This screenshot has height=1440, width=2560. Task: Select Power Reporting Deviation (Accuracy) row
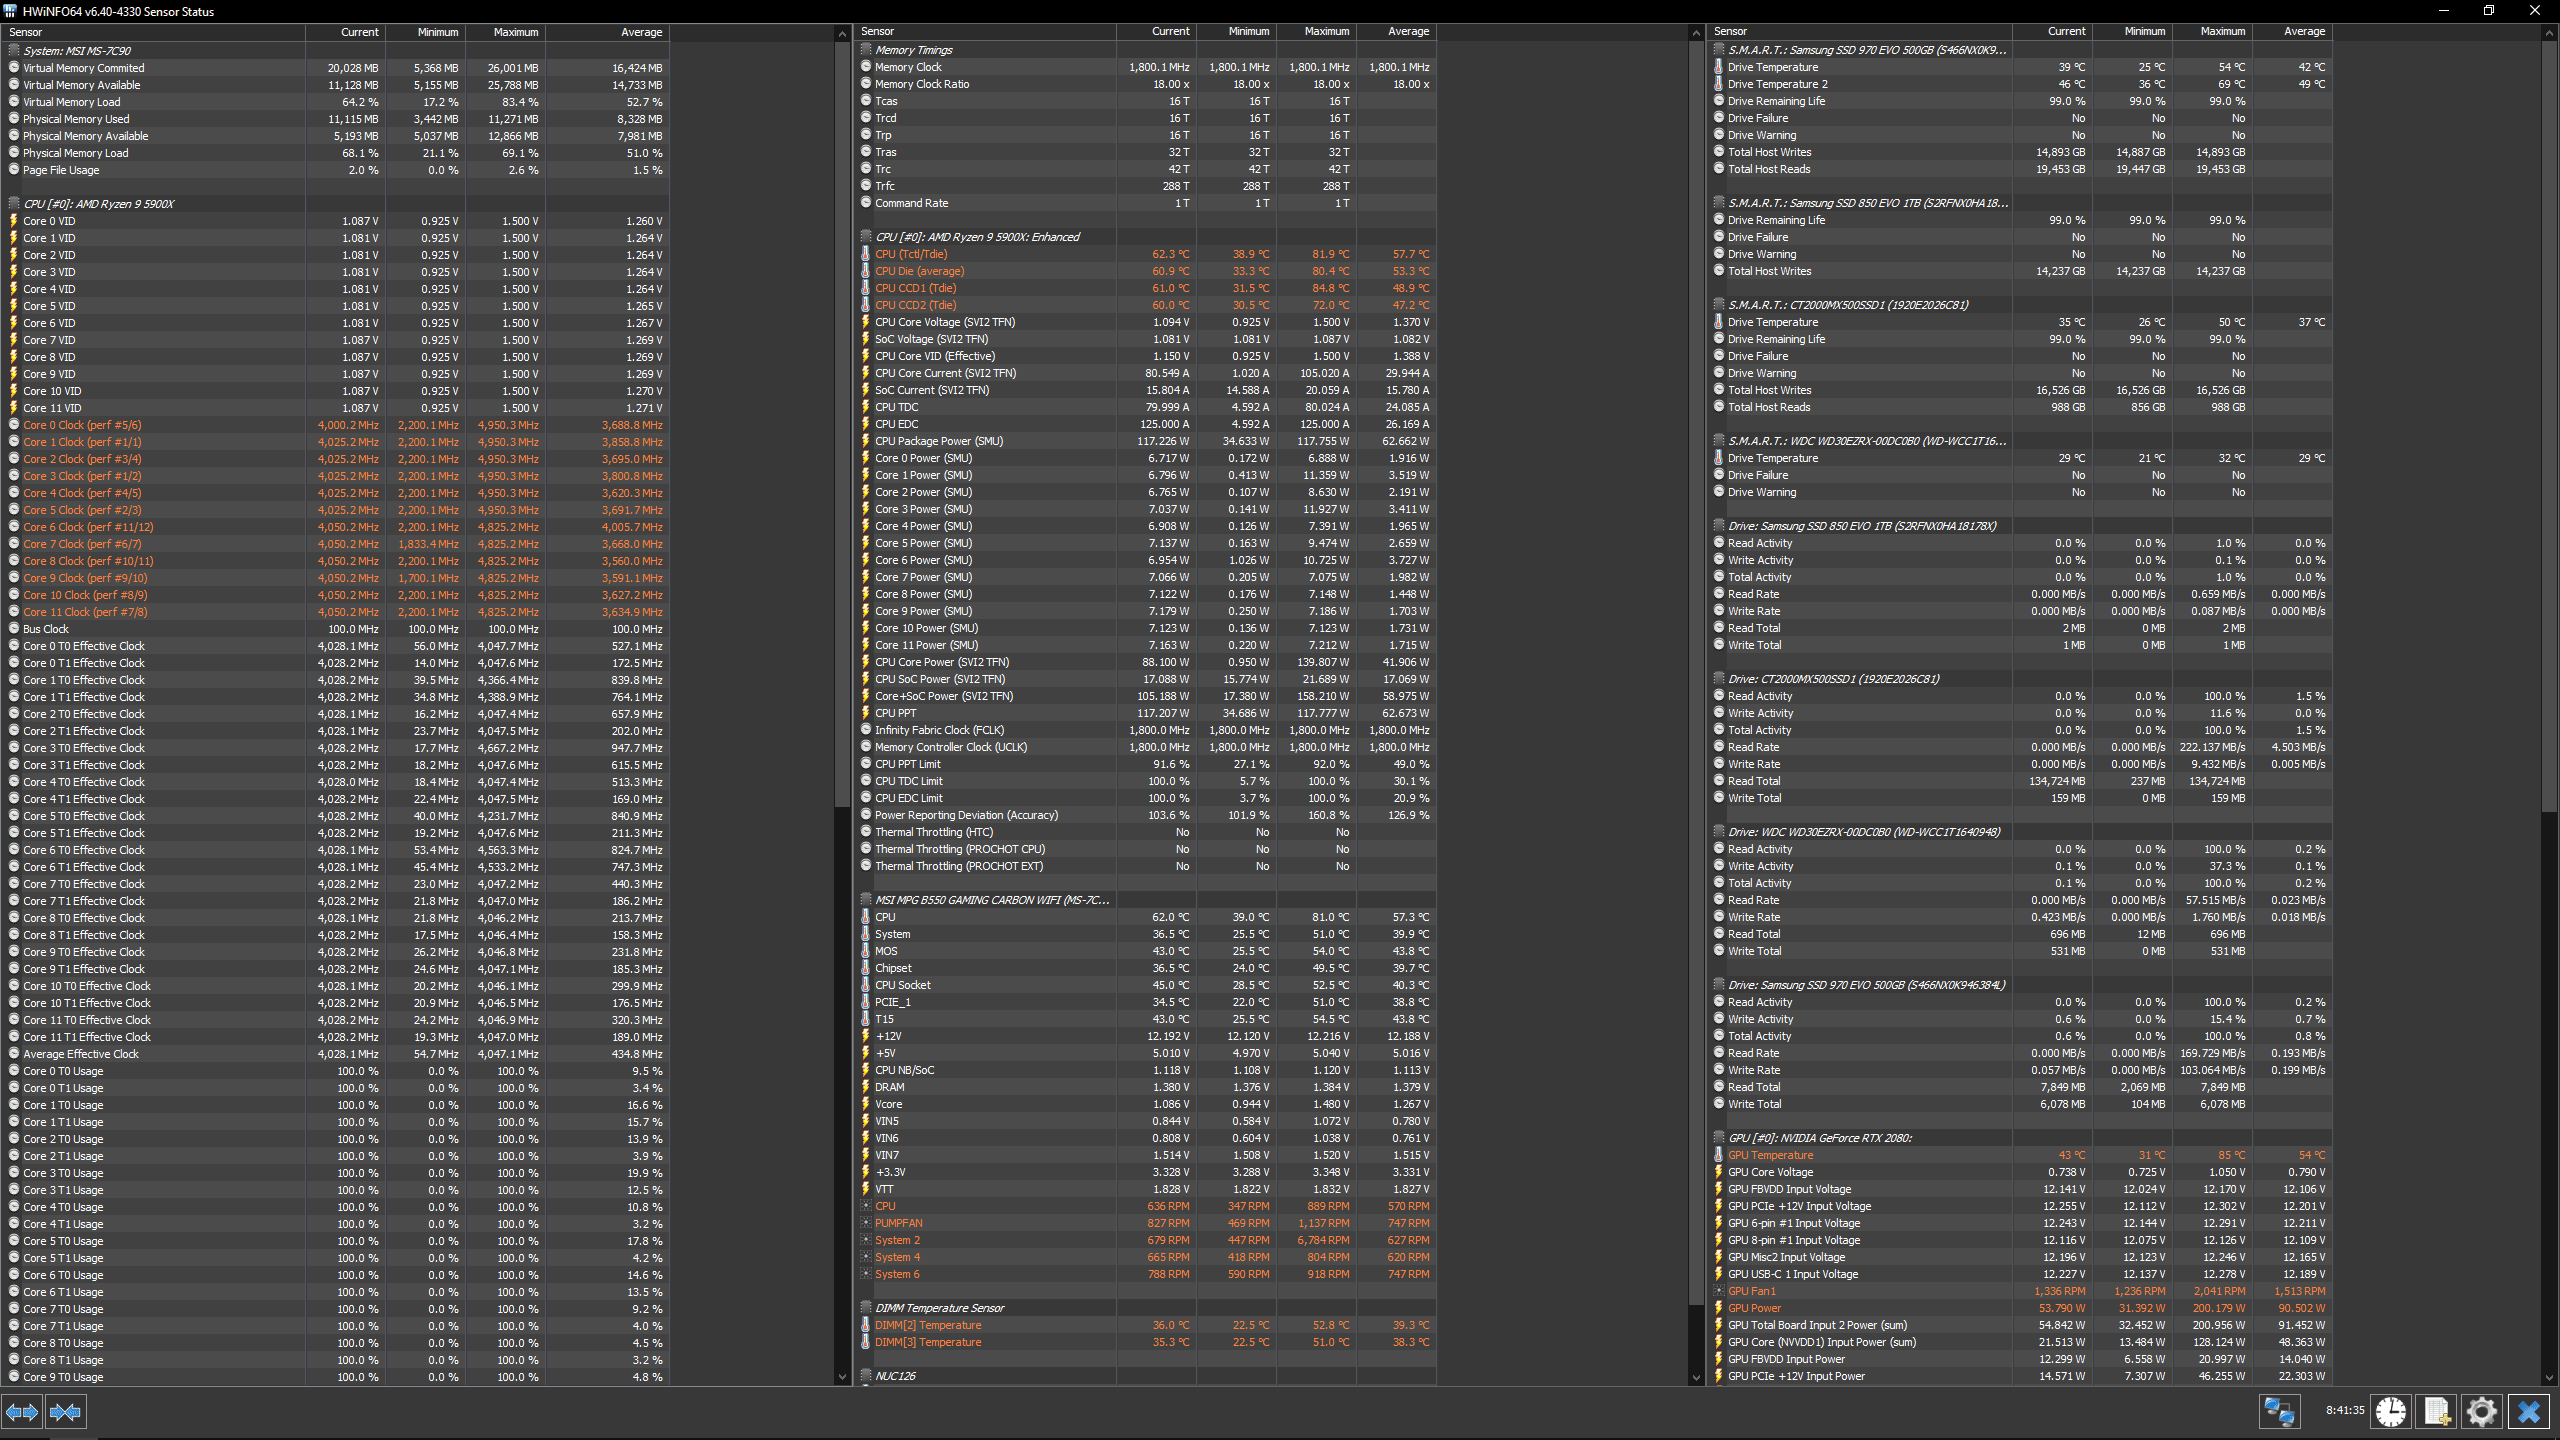click(x=1146, y=815)
